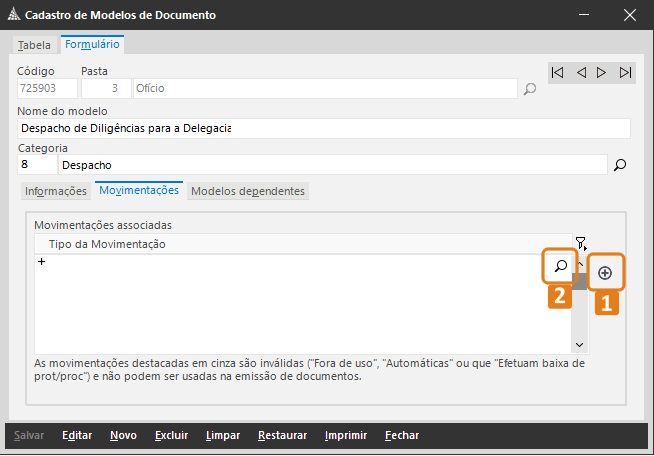Close the form with Fechar
654x456 pixels.
[402, 435]
